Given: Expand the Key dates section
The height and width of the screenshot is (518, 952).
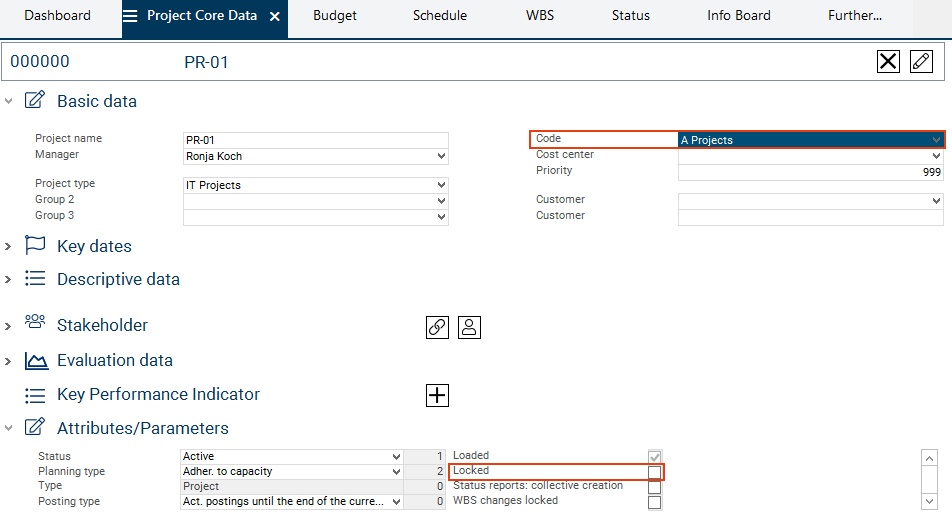Looking at the screenshot, I should tap(9, 247).
